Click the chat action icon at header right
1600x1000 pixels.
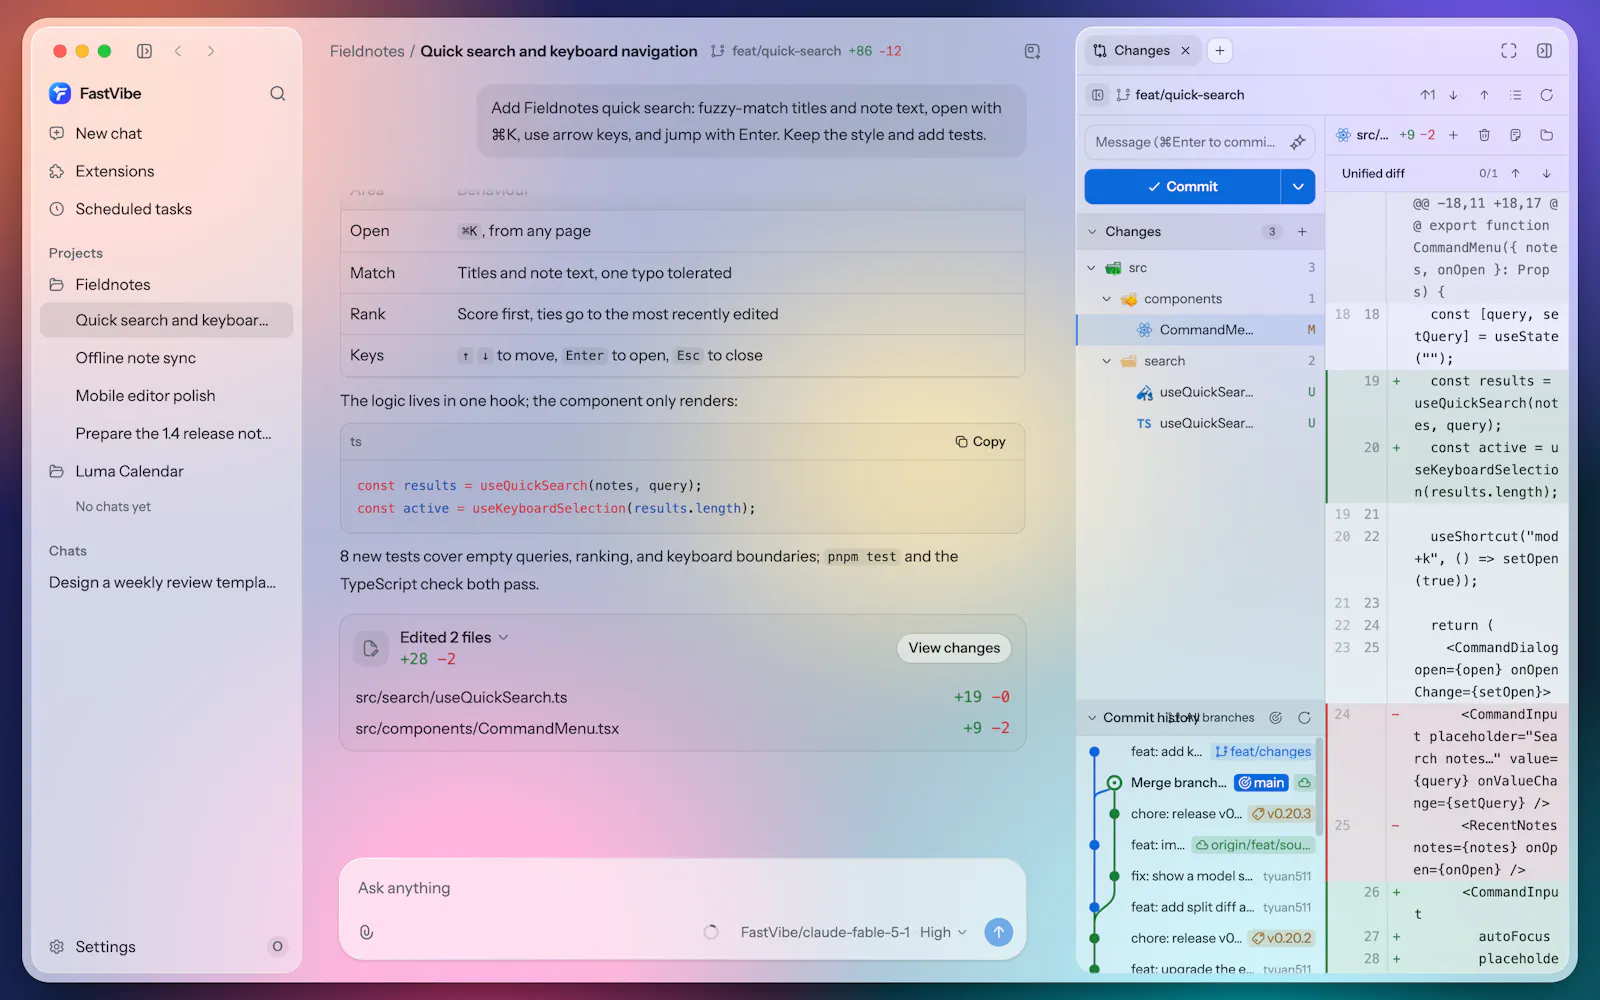pyautogui.click(x=1032, y=51)
